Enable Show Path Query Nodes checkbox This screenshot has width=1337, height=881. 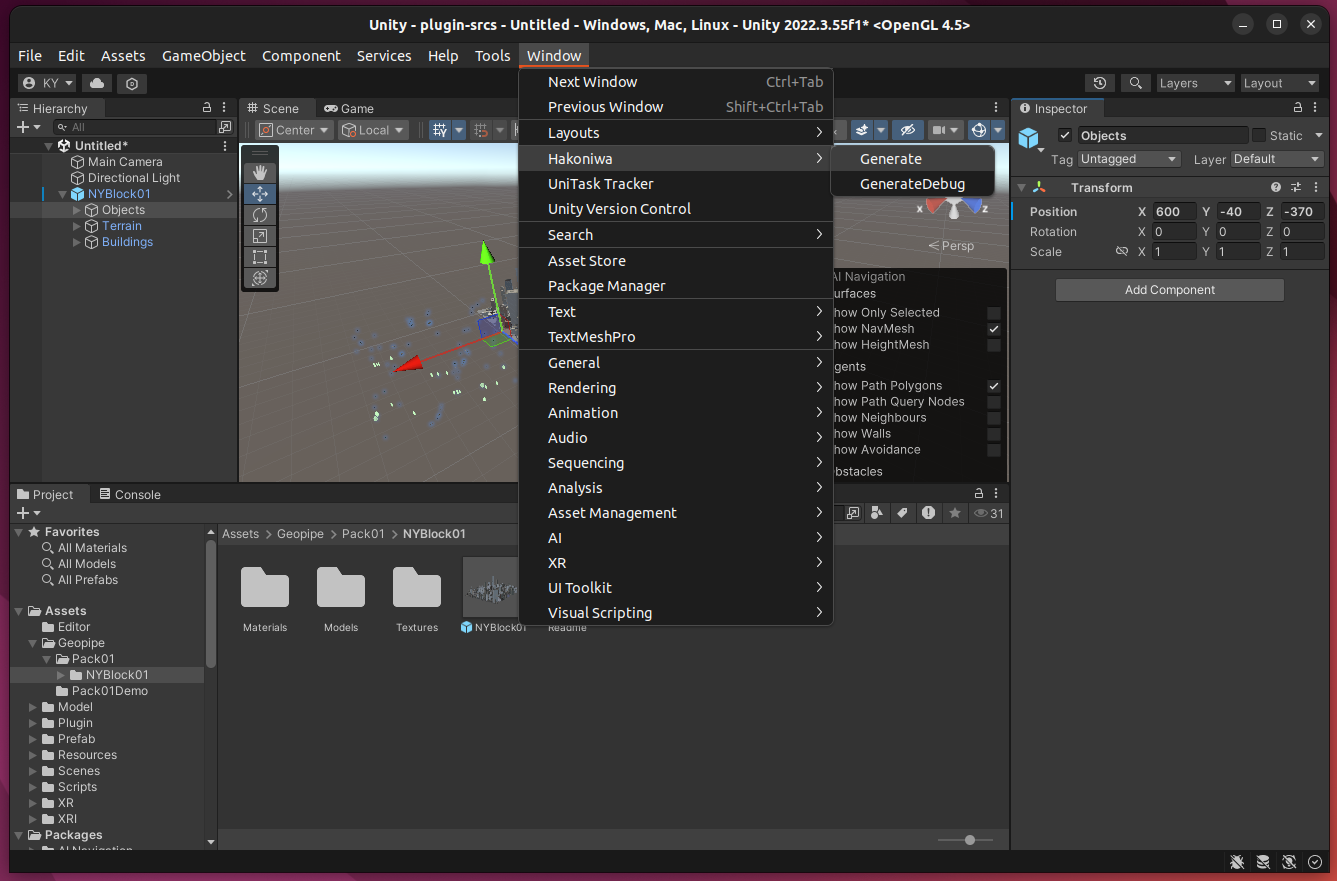point(994,402)
